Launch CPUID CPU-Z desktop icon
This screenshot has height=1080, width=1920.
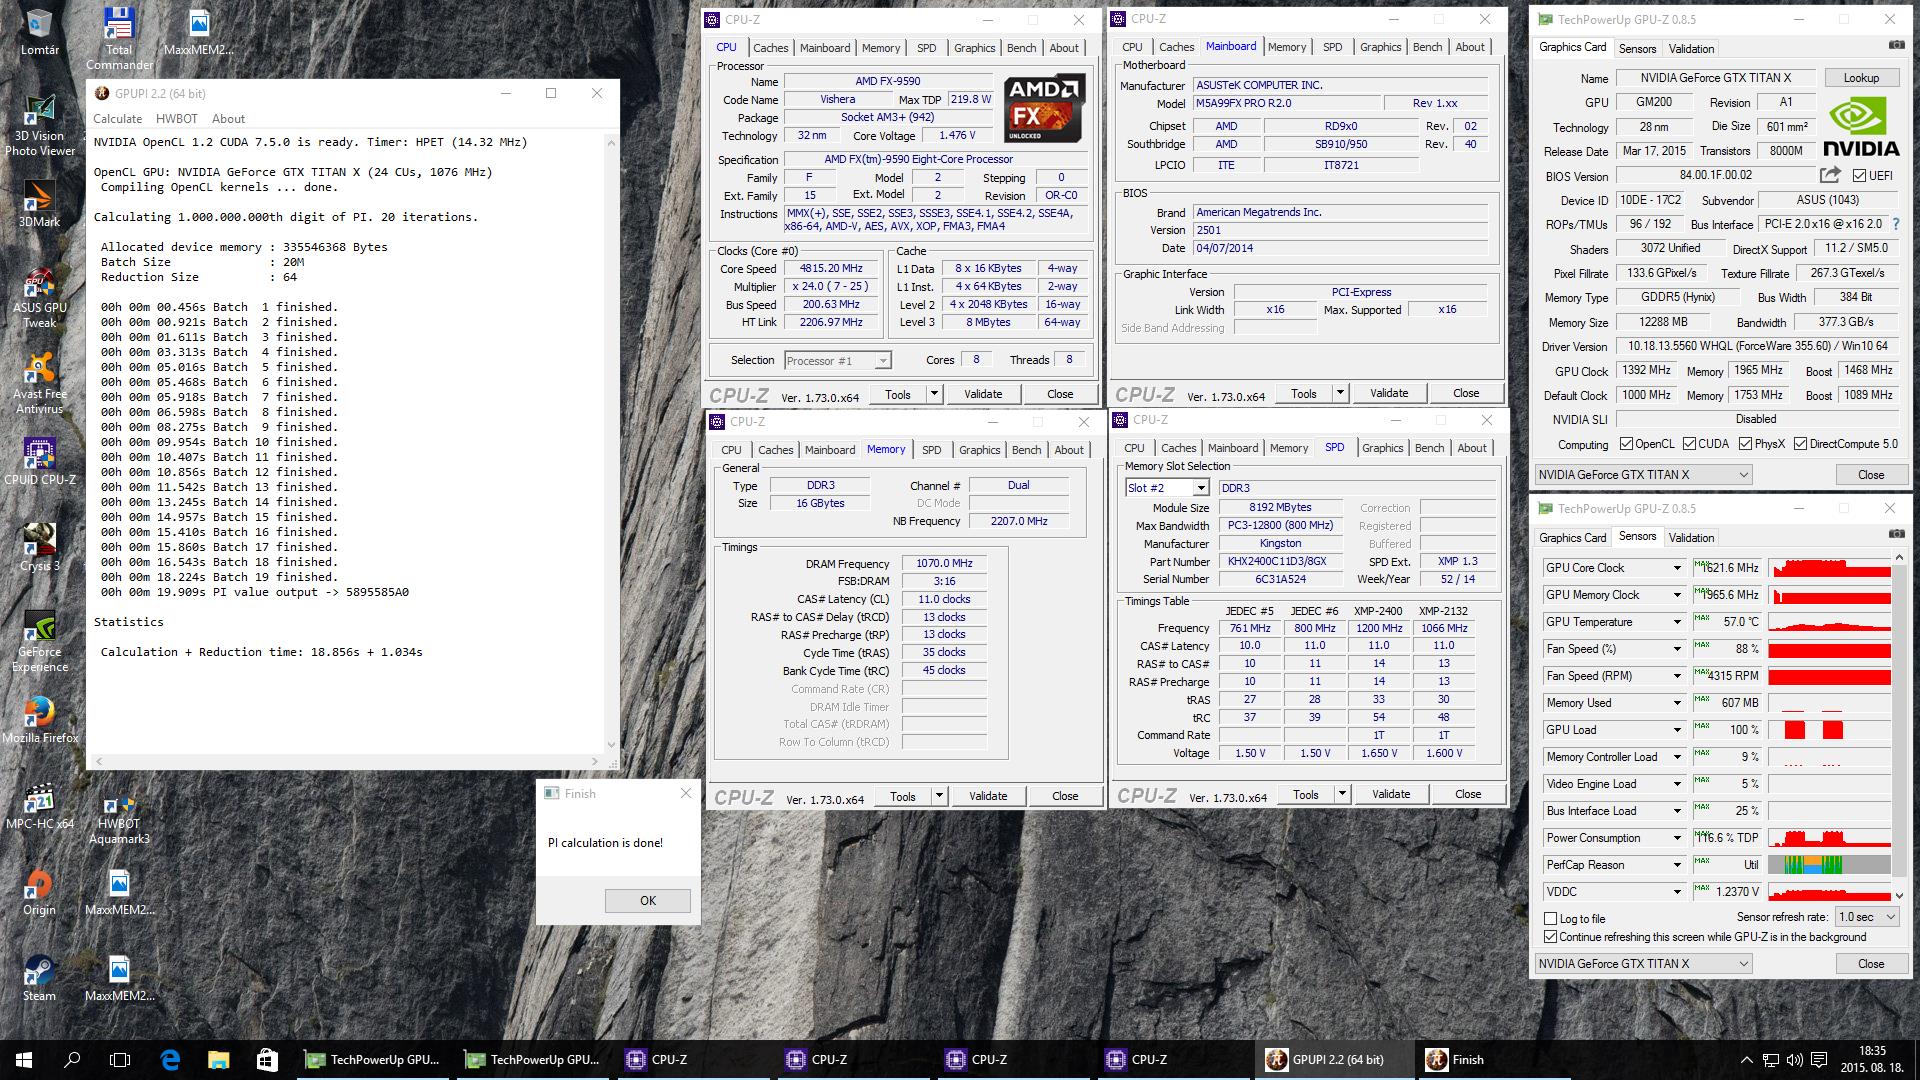39,462
